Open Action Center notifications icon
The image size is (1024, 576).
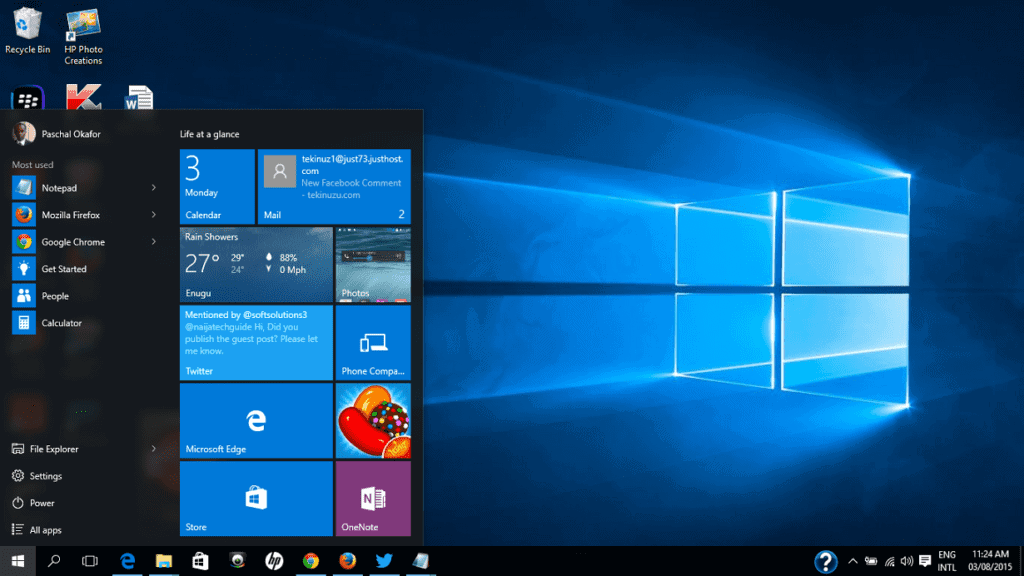point(925,561)
